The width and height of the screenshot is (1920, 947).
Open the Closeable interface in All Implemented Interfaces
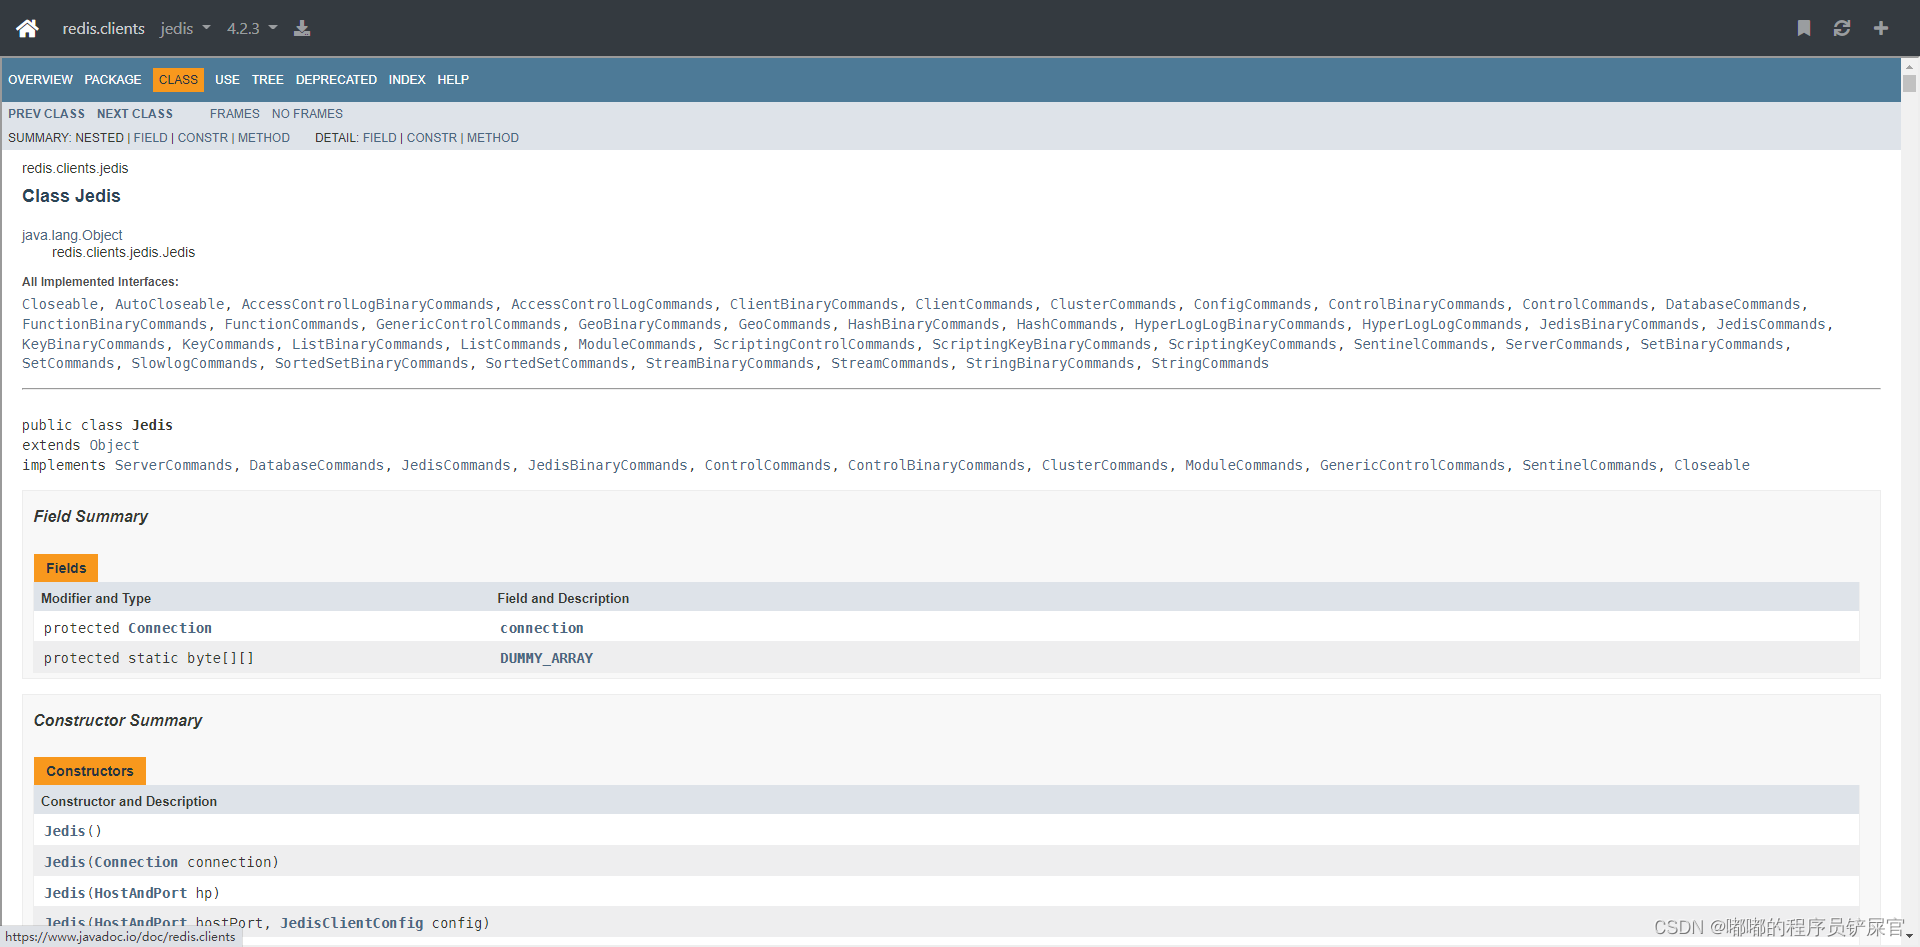coord(60,305)
